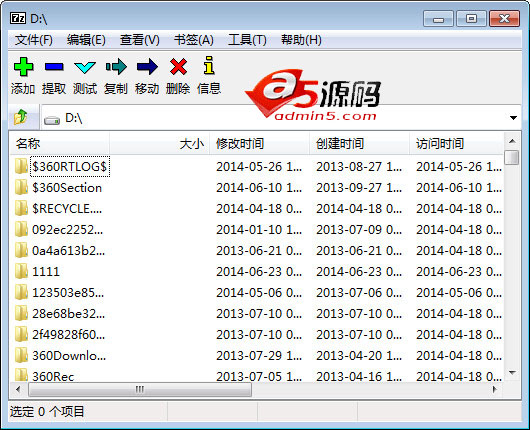Select the $360Section folder icon
Viewport: 530px width, 430px height.
click(x=21, y=187)
